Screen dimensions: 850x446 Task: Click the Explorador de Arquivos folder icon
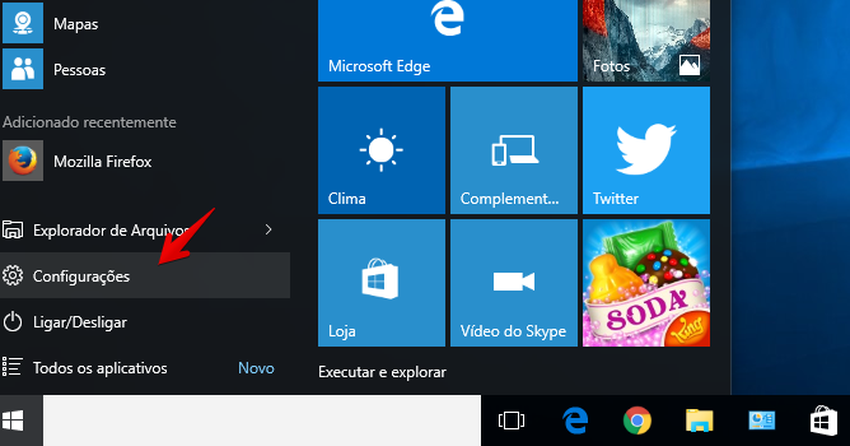point(12,230)
